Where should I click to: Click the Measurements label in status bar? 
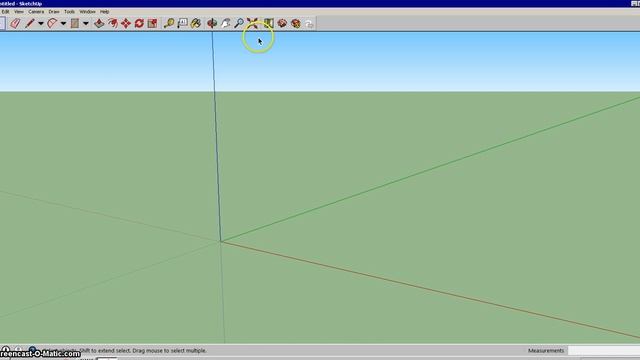(x=546, y=351)
